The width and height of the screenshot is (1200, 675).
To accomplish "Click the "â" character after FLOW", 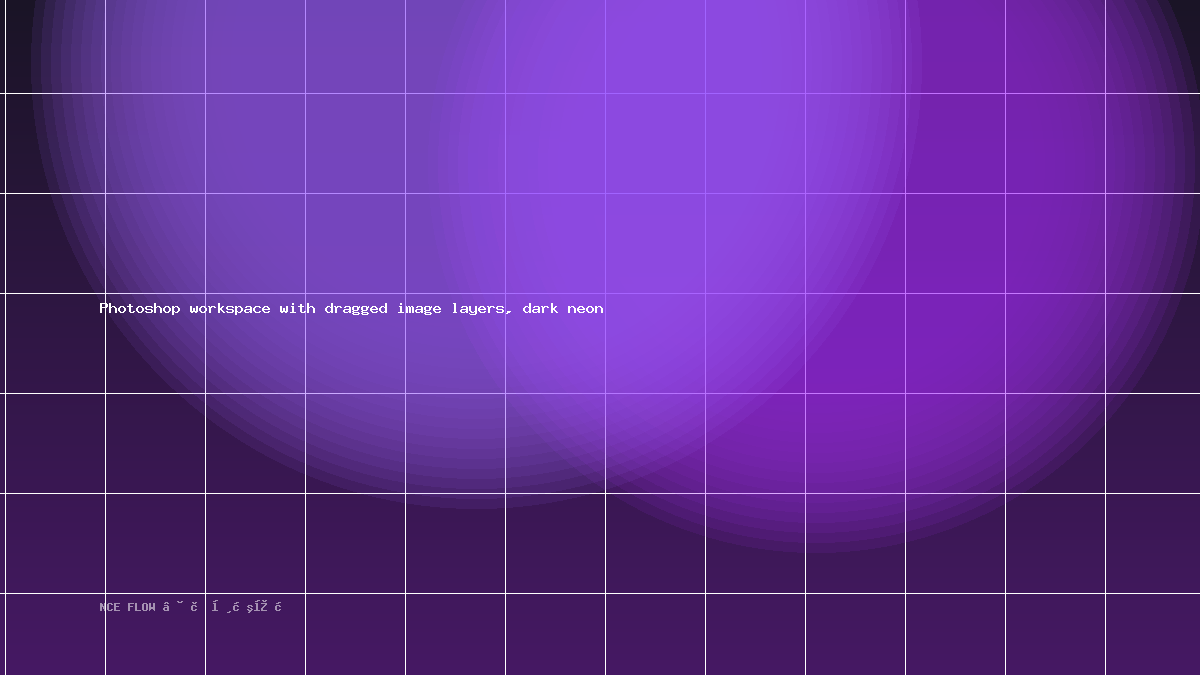I will (166, 606).
